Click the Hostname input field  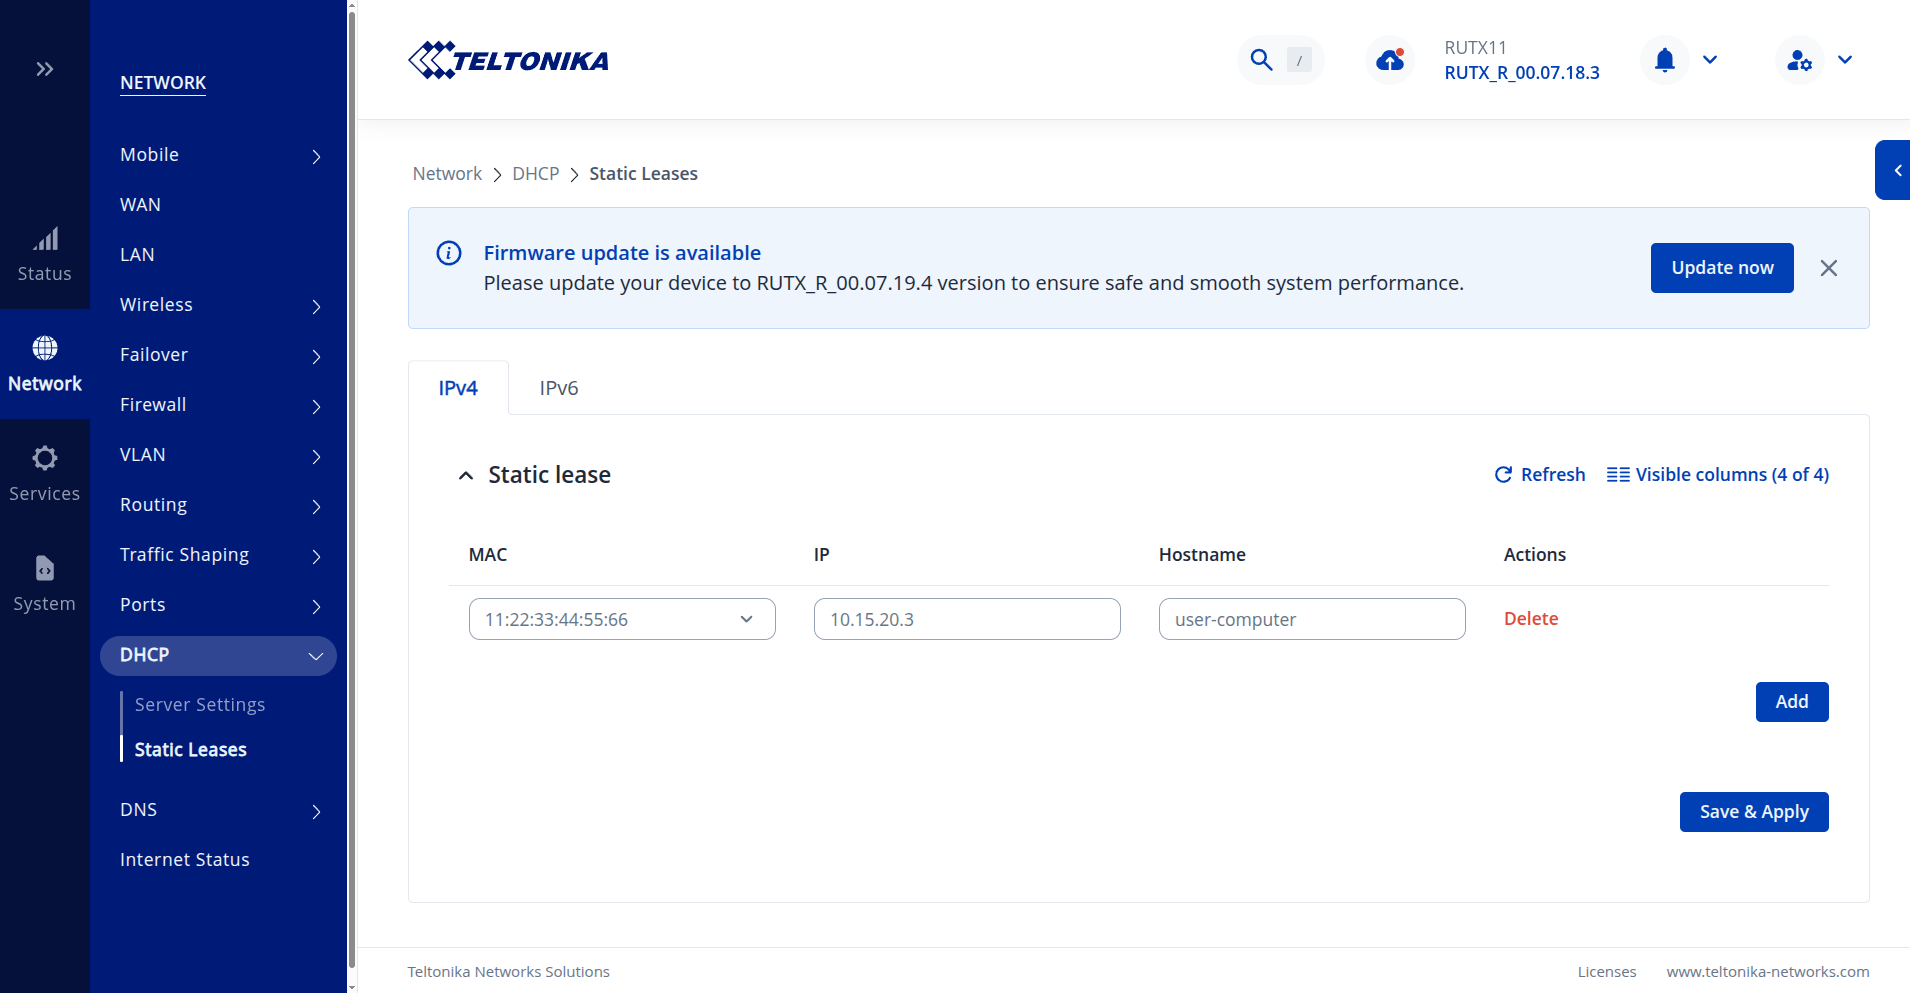click(1311, 619)
